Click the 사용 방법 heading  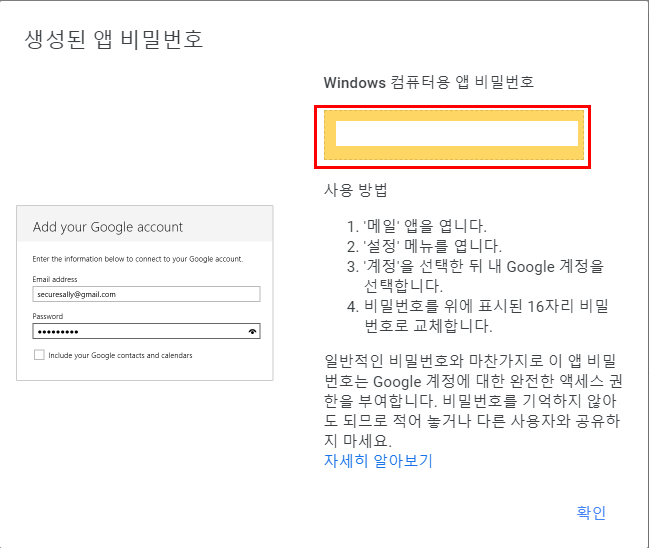356,190
